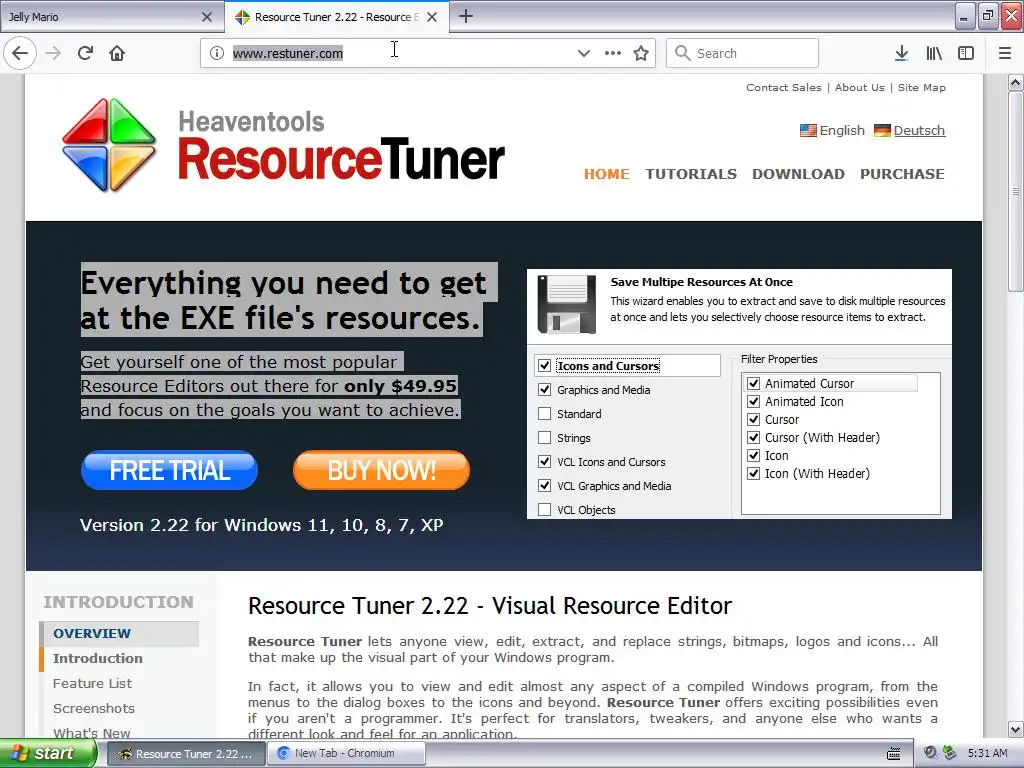Click the German flag icon

[882, 131]
